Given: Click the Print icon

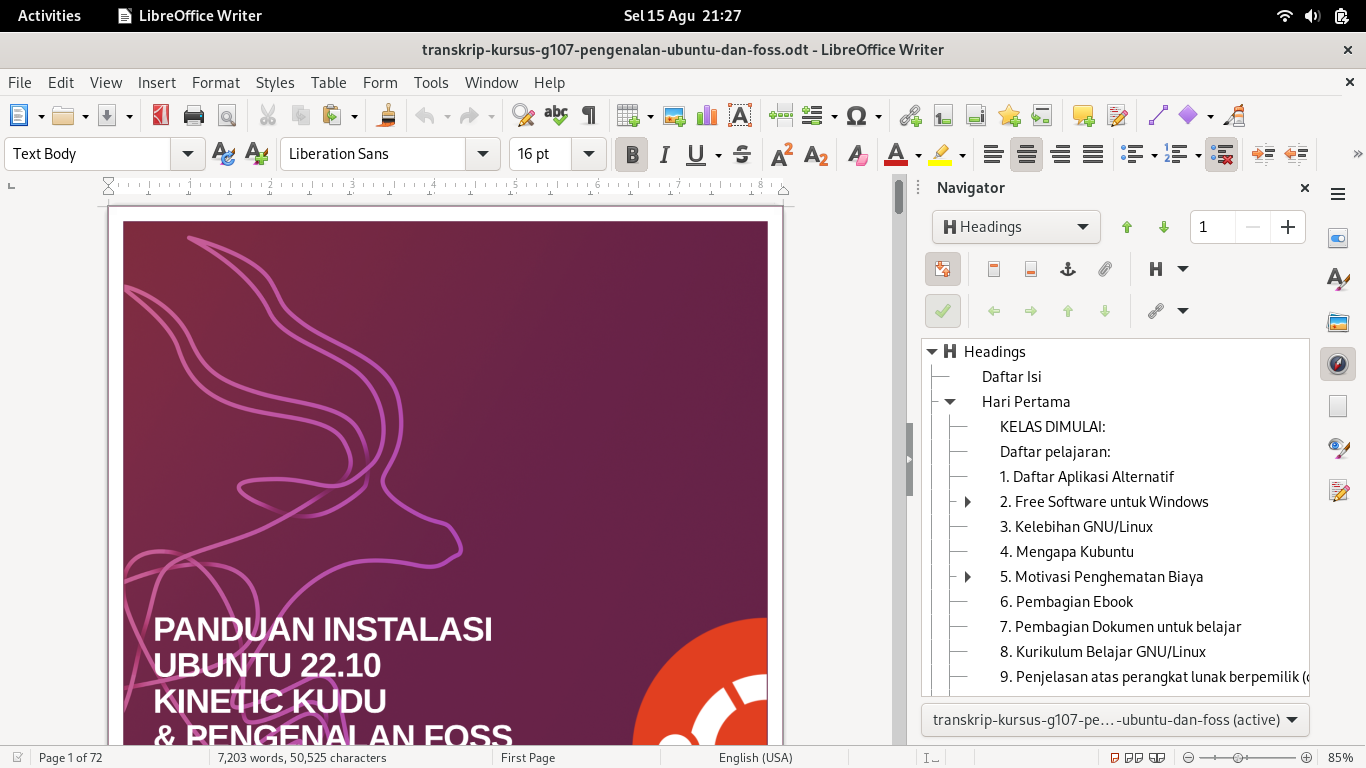Looking at the screenshot, I should pyautogui.click(x=194, y=116).
